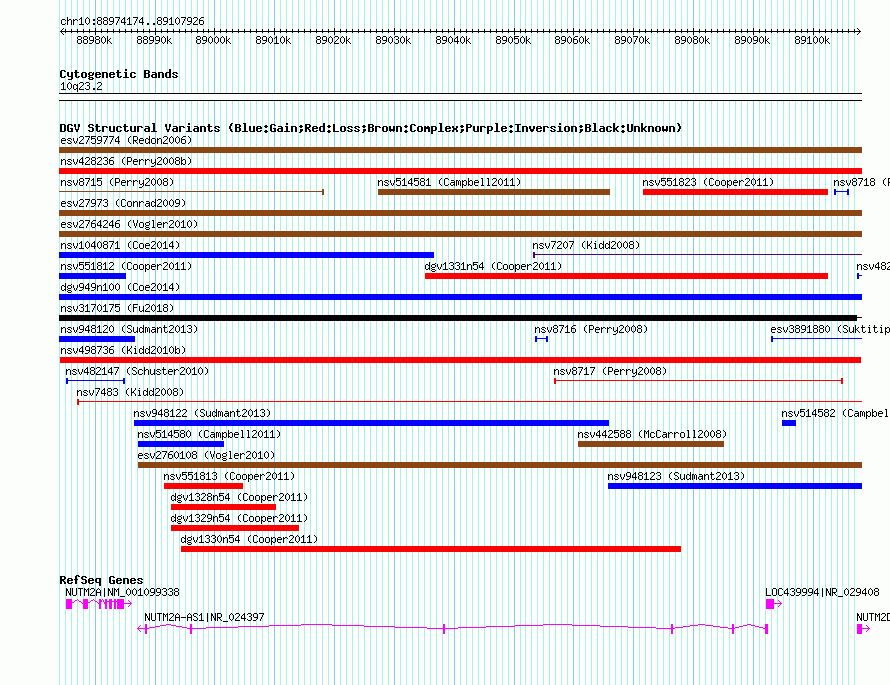890x685 pixels.
Task: Select the nsv514581 (Campbell2011) brown bar
Action: pos(494,192)
